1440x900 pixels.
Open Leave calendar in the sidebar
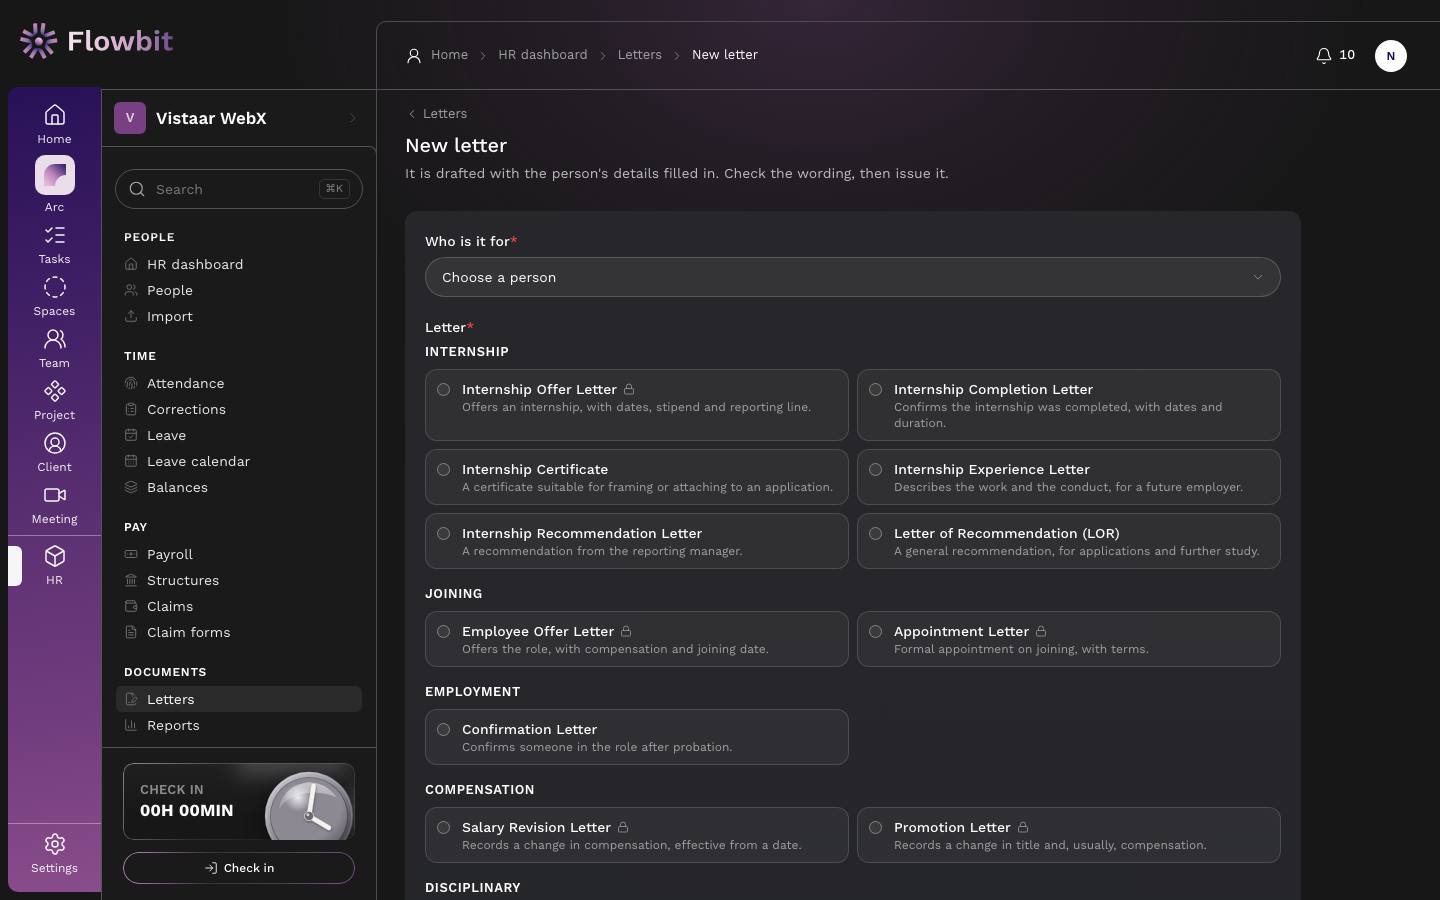[x=239, y=461]
